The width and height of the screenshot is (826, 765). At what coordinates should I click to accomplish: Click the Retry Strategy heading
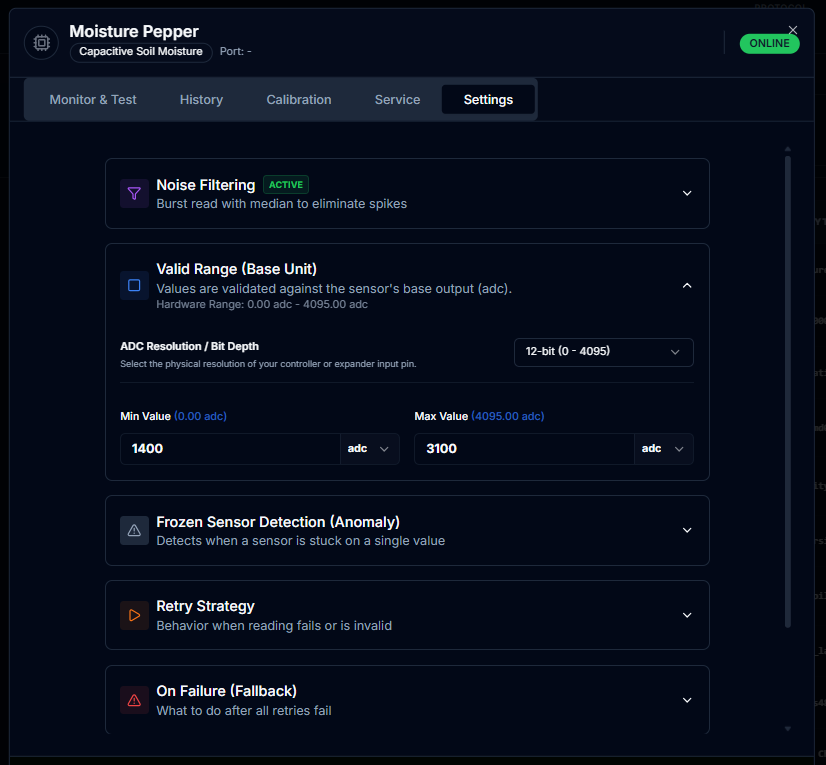(x=205, y=606)
